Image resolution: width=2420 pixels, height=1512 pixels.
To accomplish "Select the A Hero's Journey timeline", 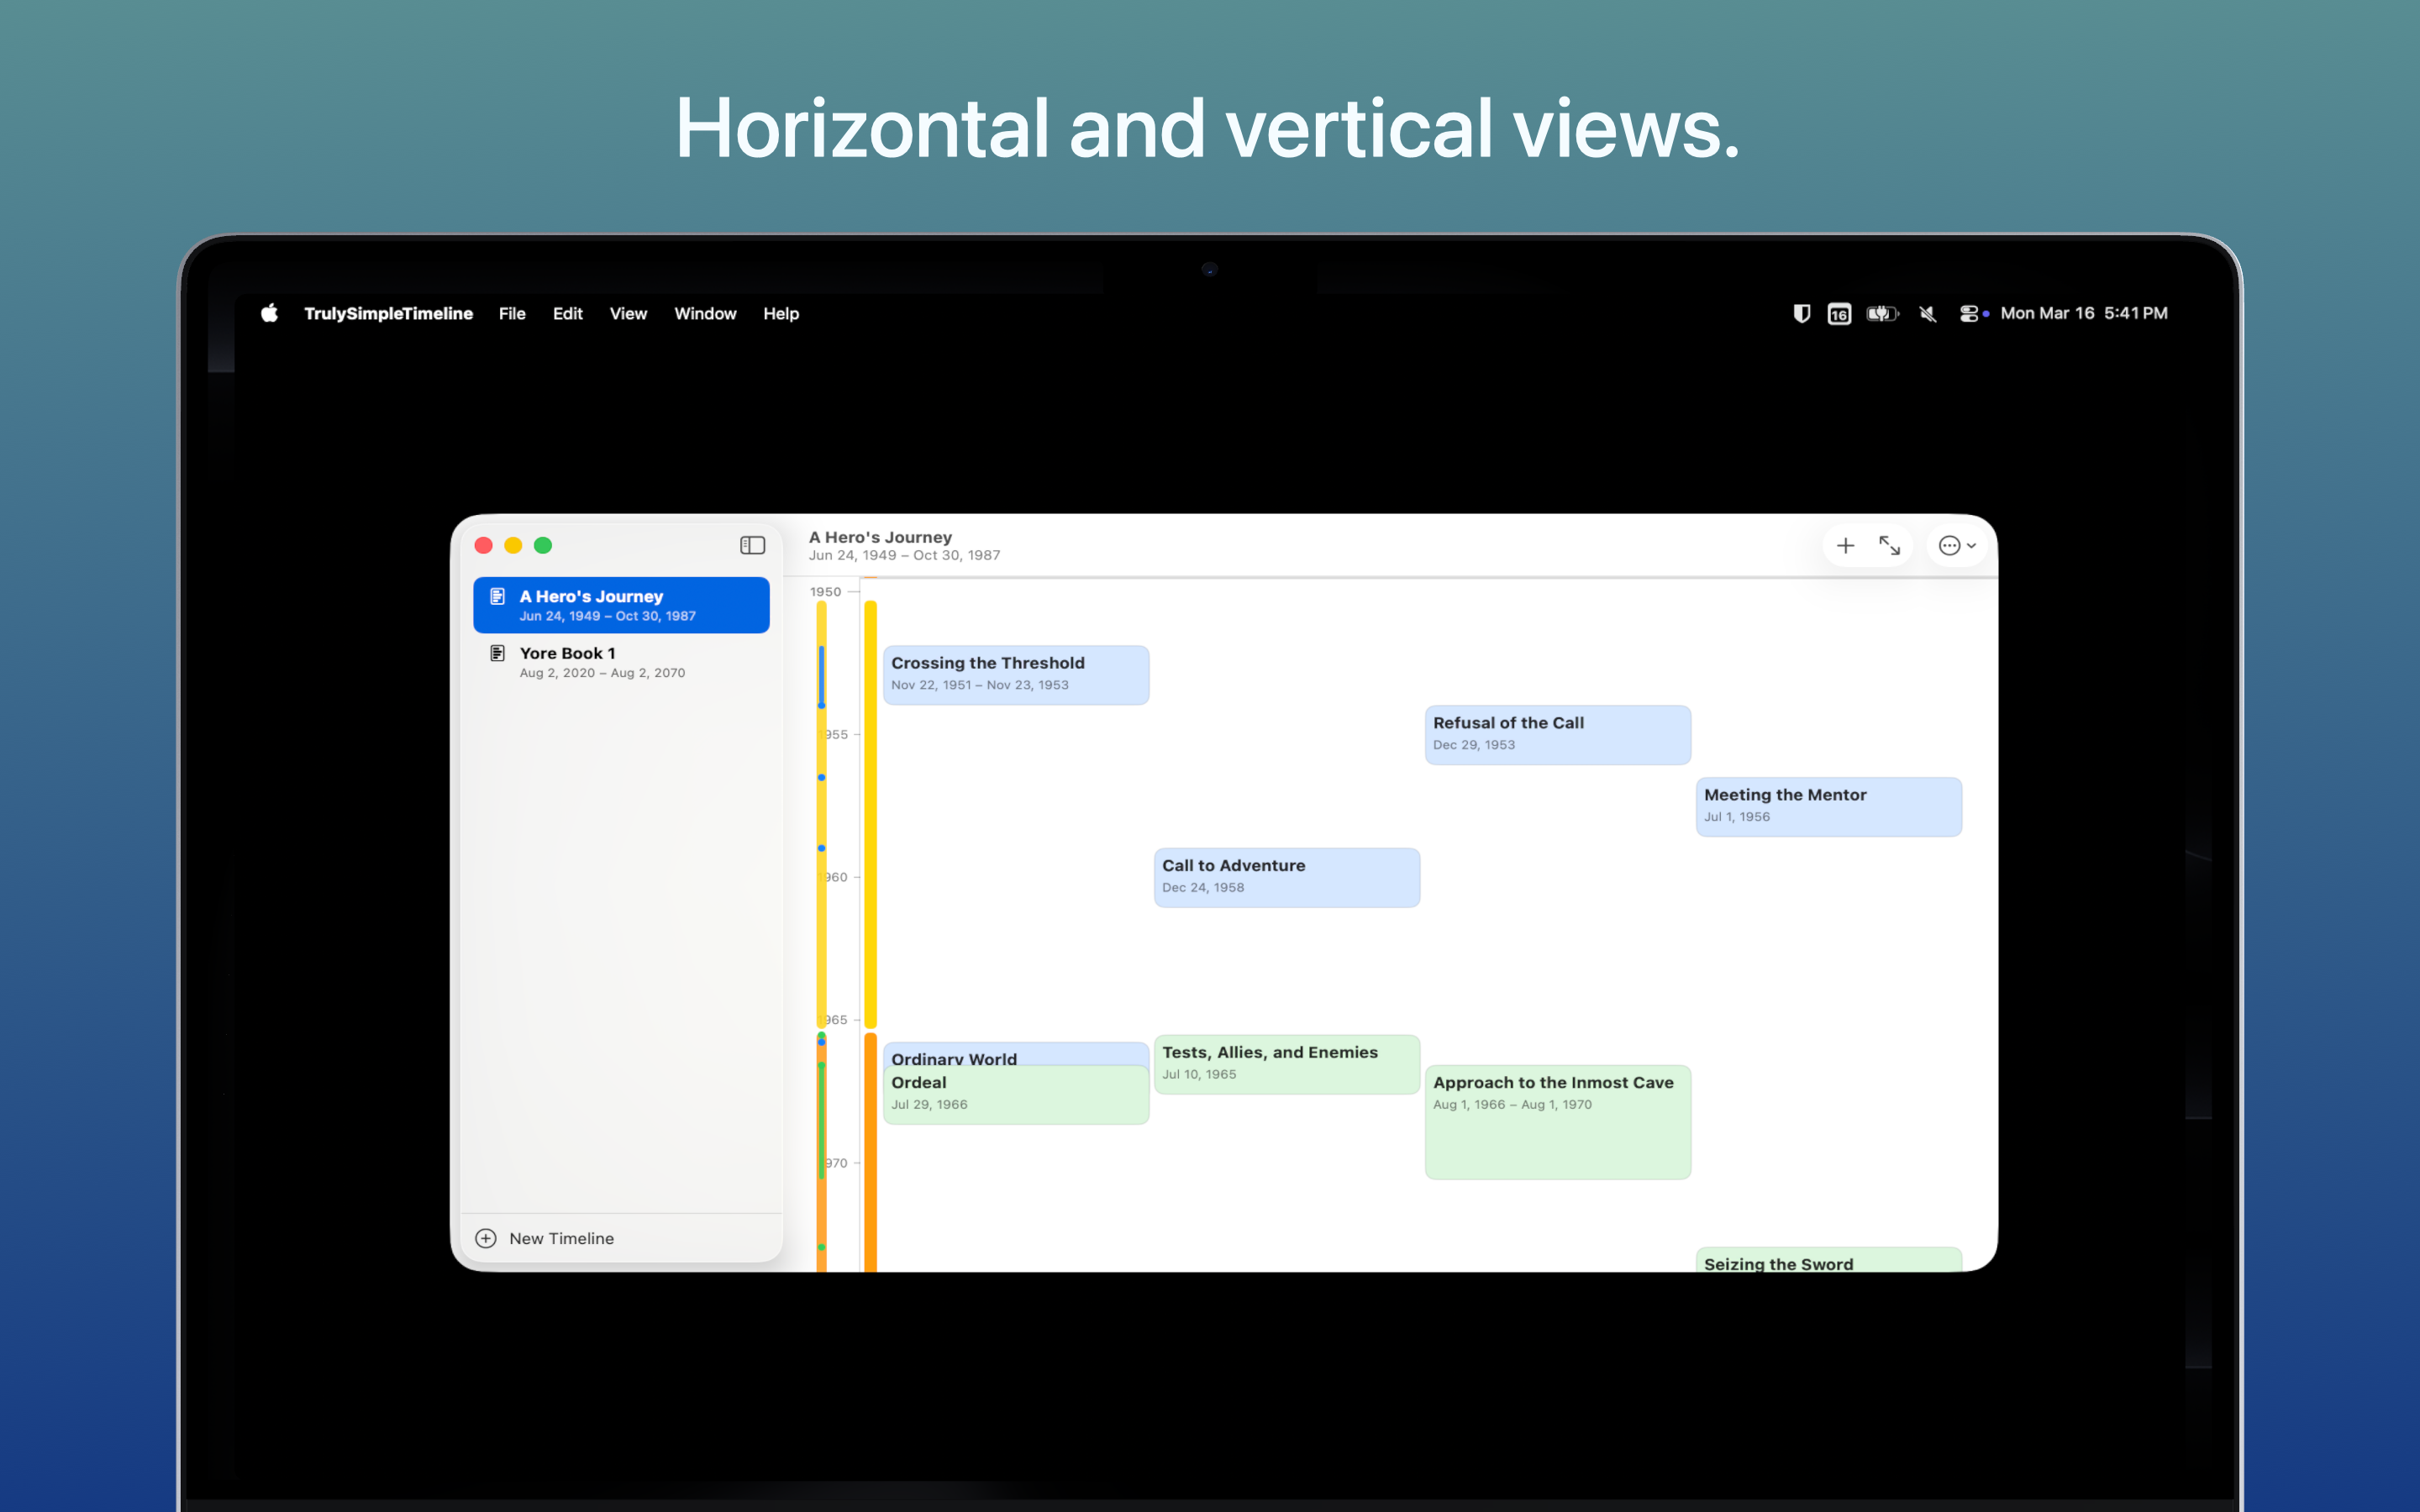I will coord(620,604).
